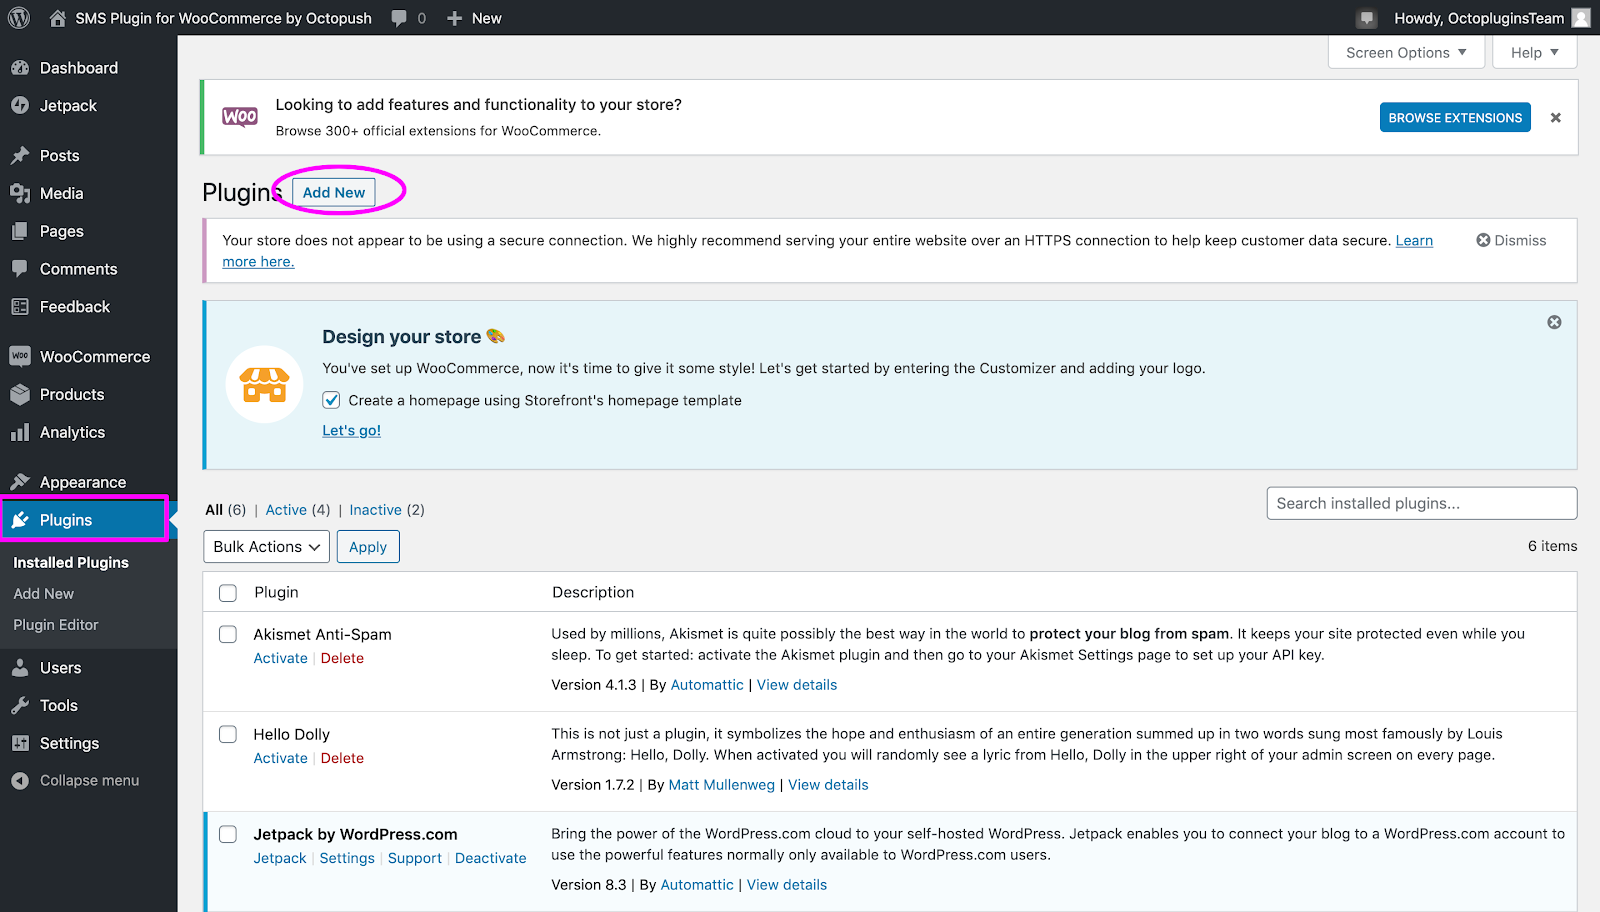This screenshot has height=912, width=1600.
Task: Focus the Search installed plugins field
Action: tap(1422, 503)
